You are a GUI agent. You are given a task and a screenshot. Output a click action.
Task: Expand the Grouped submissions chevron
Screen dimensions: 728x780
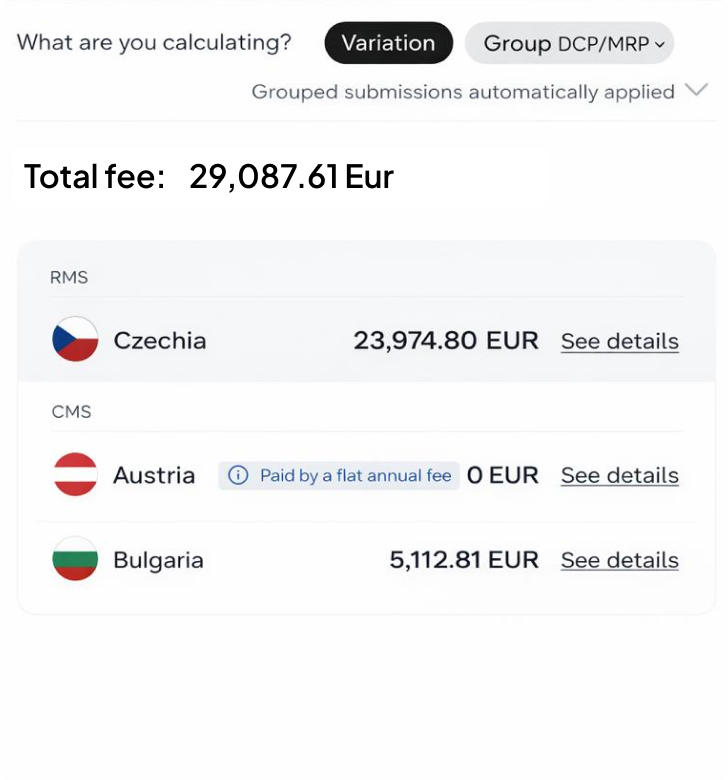click(696, 91)
